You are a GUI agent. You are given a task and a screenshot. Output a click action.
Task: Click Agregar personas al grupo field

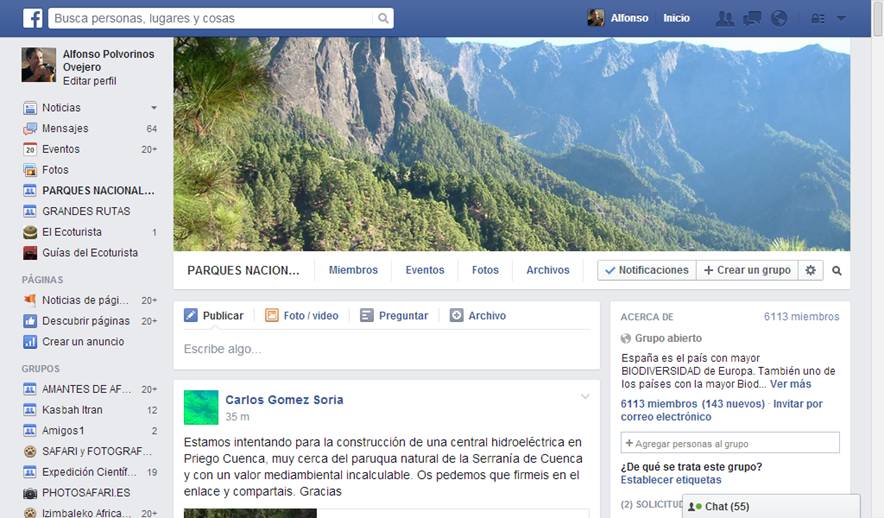tap(730, 443)
